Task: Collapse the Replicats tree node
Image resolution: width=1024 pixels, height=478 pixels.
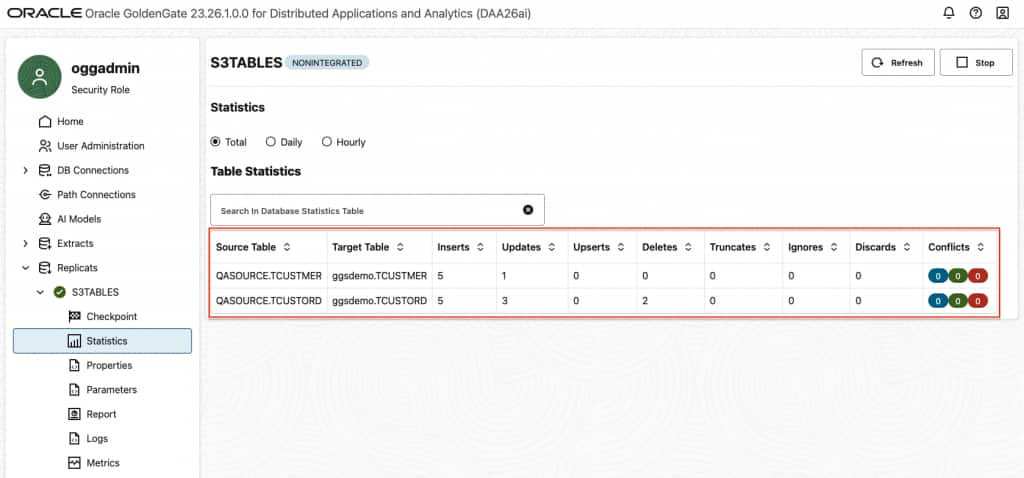Action: tap(25, 268)
